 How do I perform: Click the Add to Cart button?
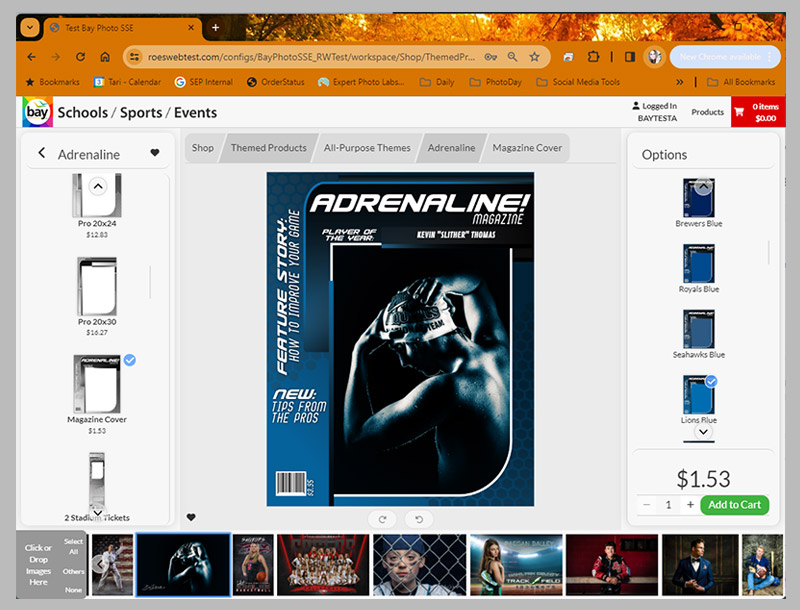(735, 505)
